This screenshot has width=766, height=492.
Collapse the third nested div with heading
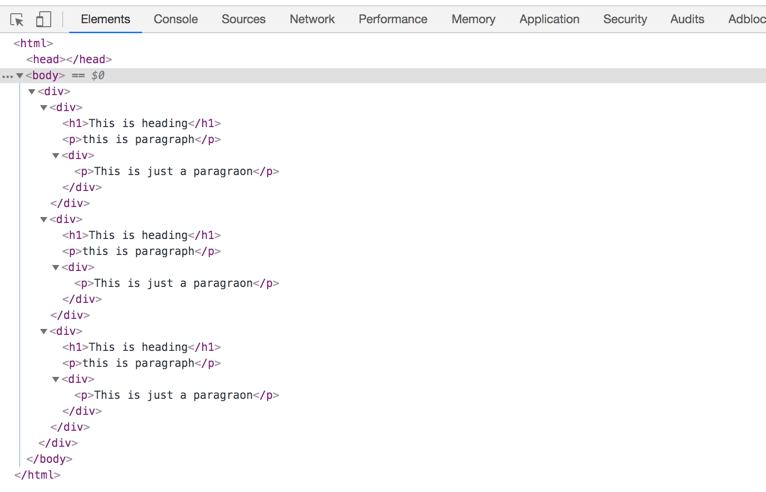click(x=43, y=331)
